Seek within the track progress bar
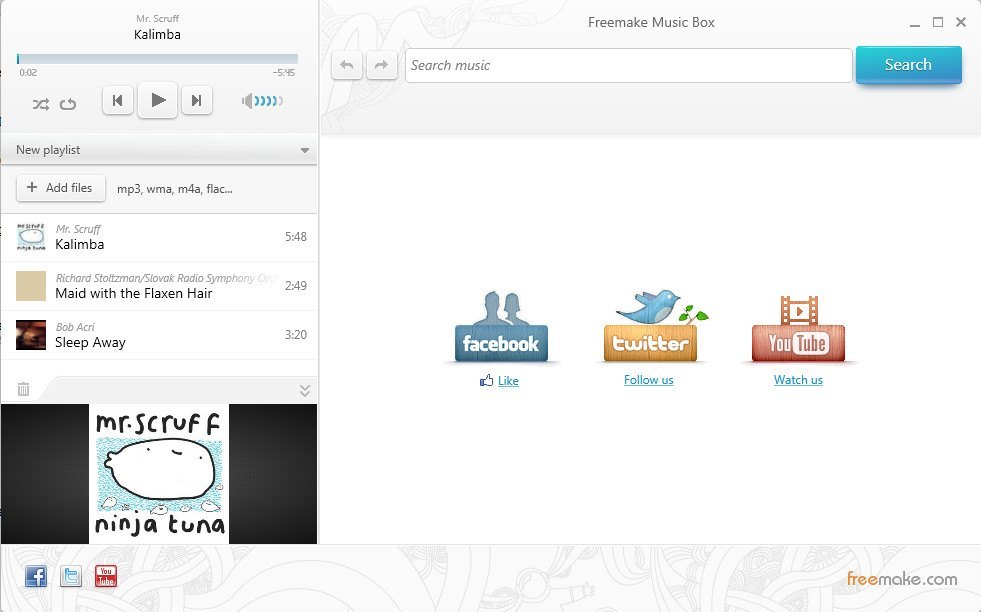The width and height of the screenshot is (981, 612). point(158,59)
